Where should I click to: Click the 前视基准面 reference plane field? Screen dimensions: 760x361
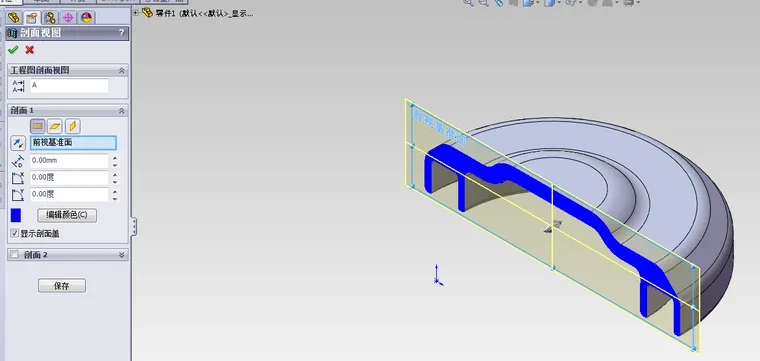tap(73, 143)
